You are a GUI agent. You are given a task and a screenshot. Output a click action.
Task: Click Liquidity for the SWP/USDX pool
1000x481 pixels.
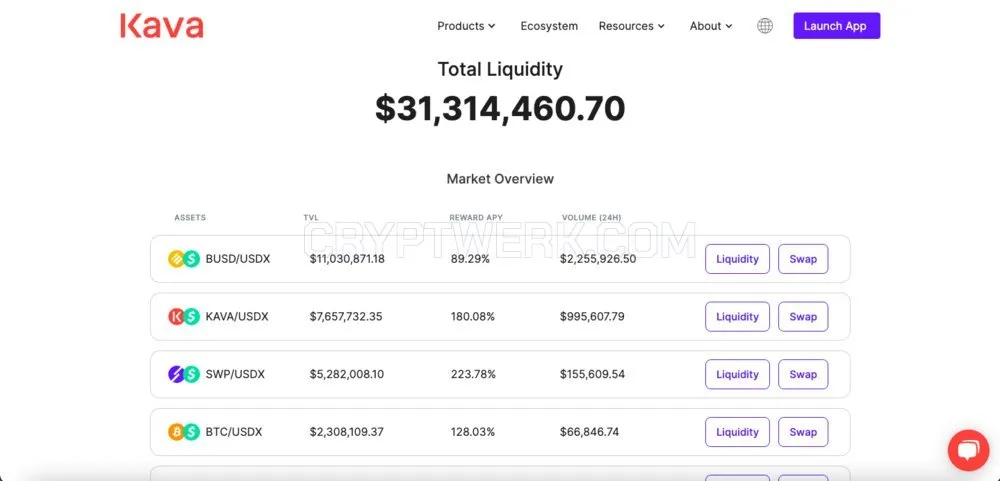[737, 374]
